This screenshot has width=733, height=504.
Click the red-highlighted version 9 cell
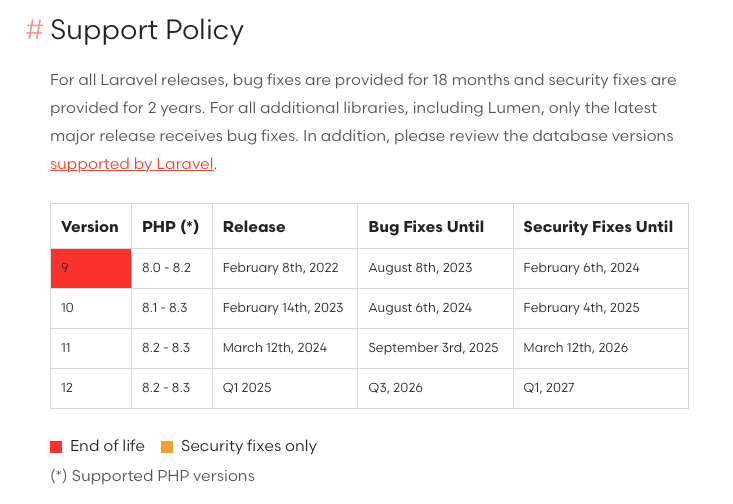click(x=91, y=268)
